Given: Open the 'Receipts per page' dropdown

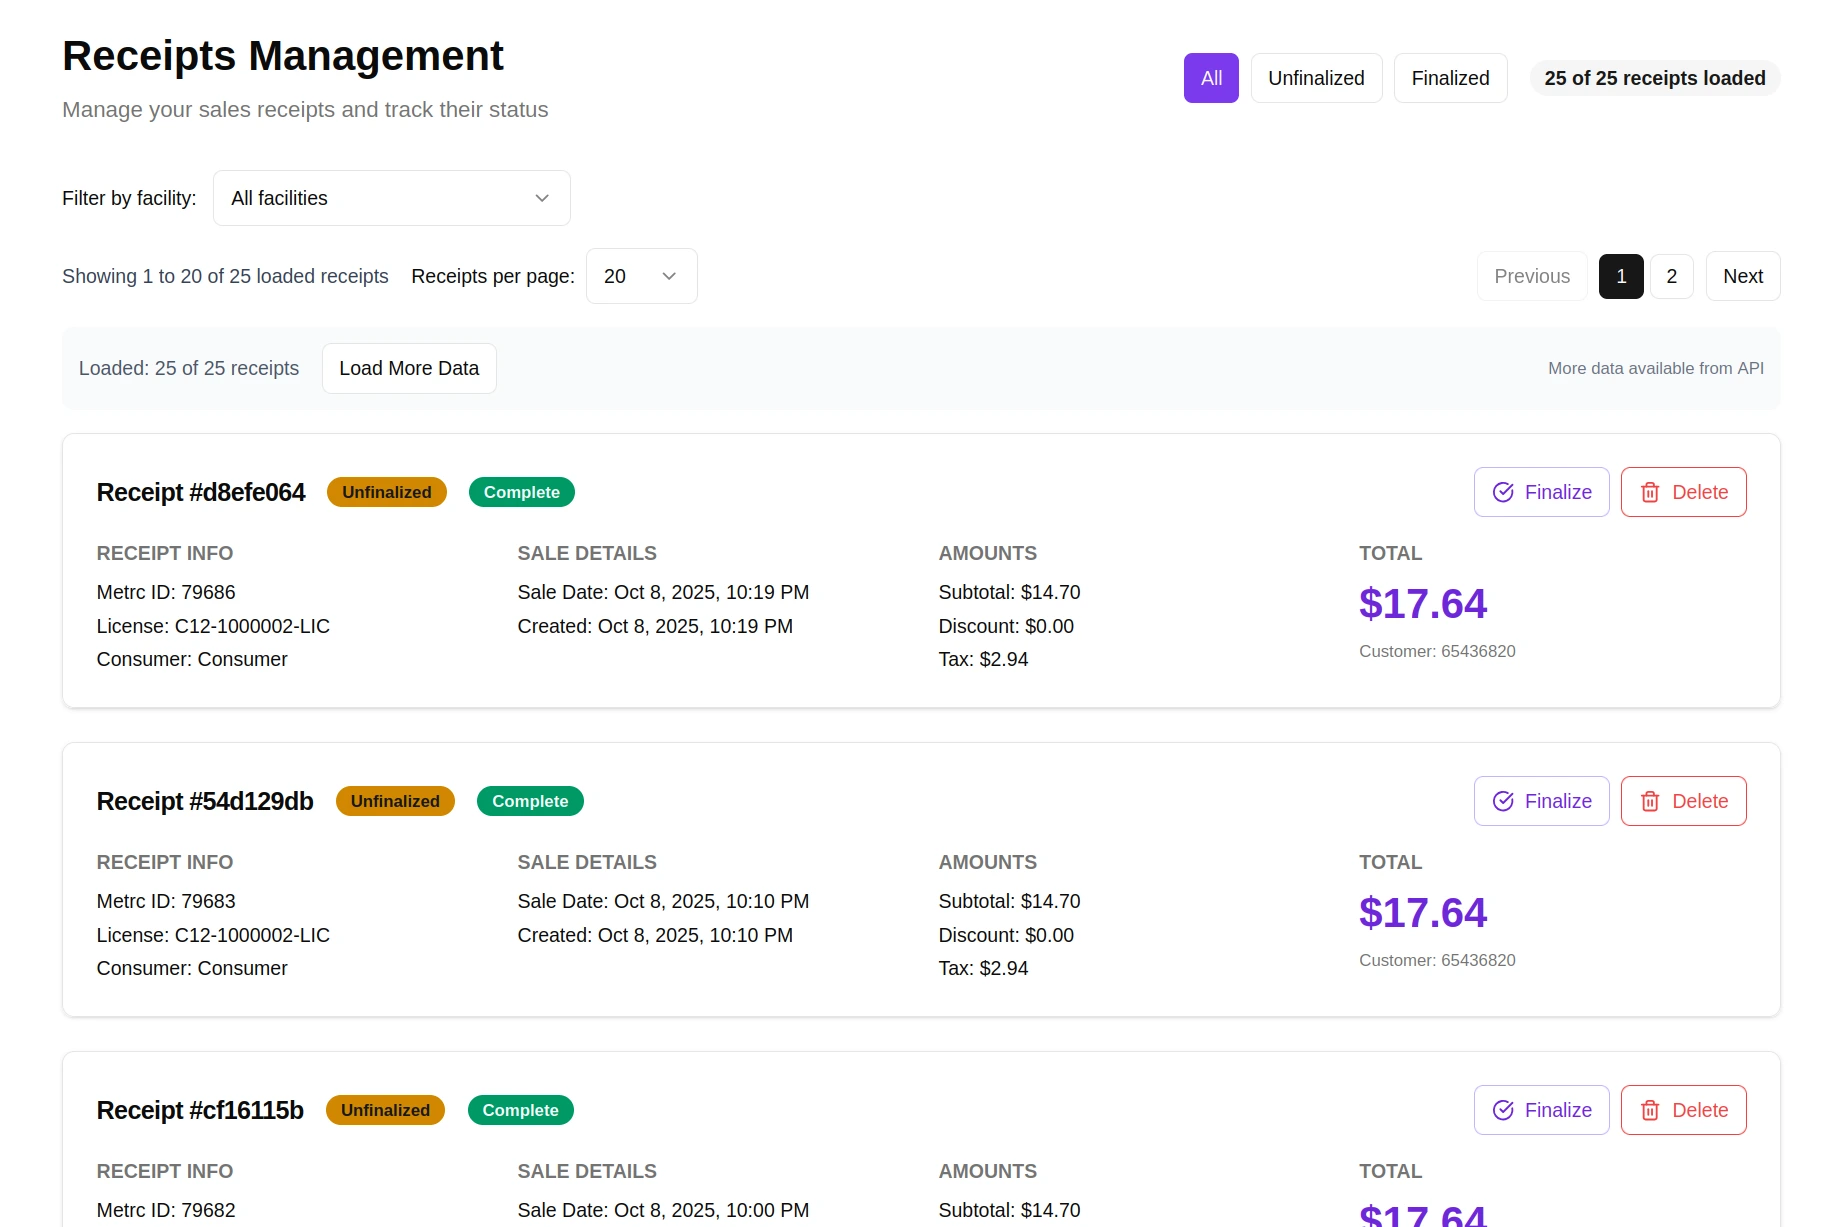Looking at the screenshot, I should tap(640, 276).
